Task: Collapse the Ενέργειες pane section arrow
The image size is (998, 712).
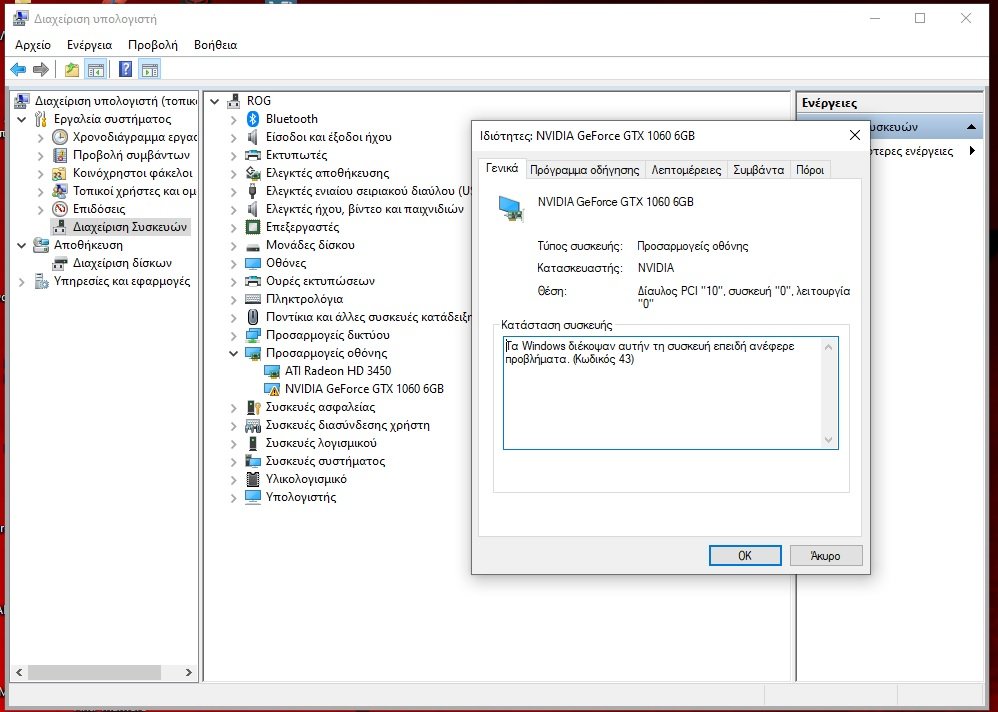Action: (x=971, y=127)
